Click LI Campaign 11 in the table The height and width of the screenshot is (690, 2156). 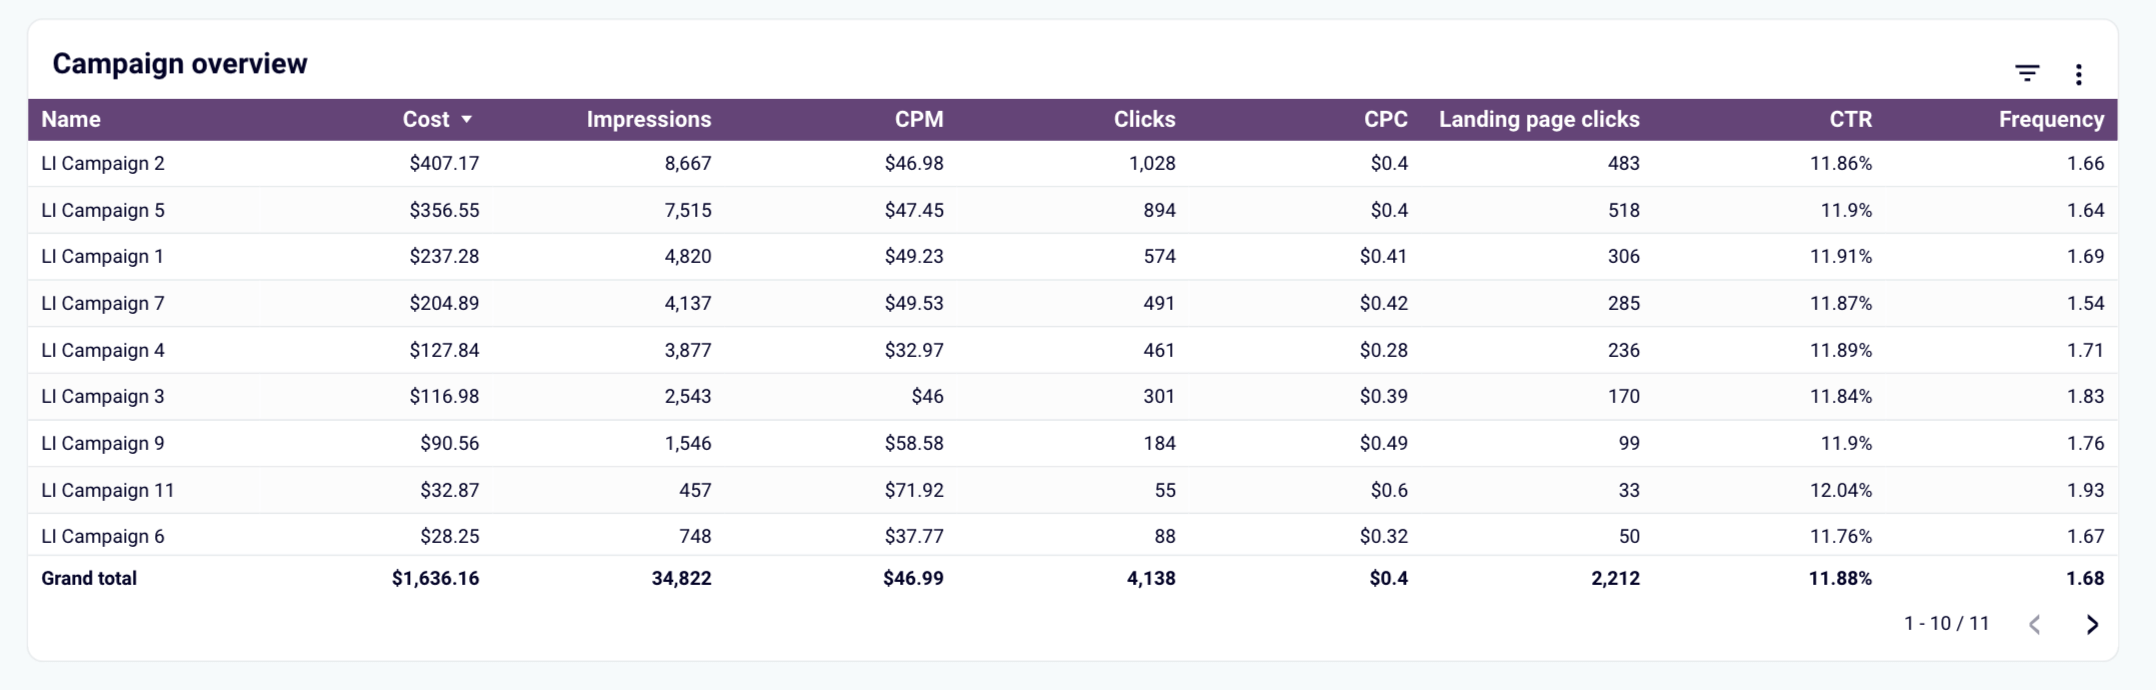[x=108, y=491]
